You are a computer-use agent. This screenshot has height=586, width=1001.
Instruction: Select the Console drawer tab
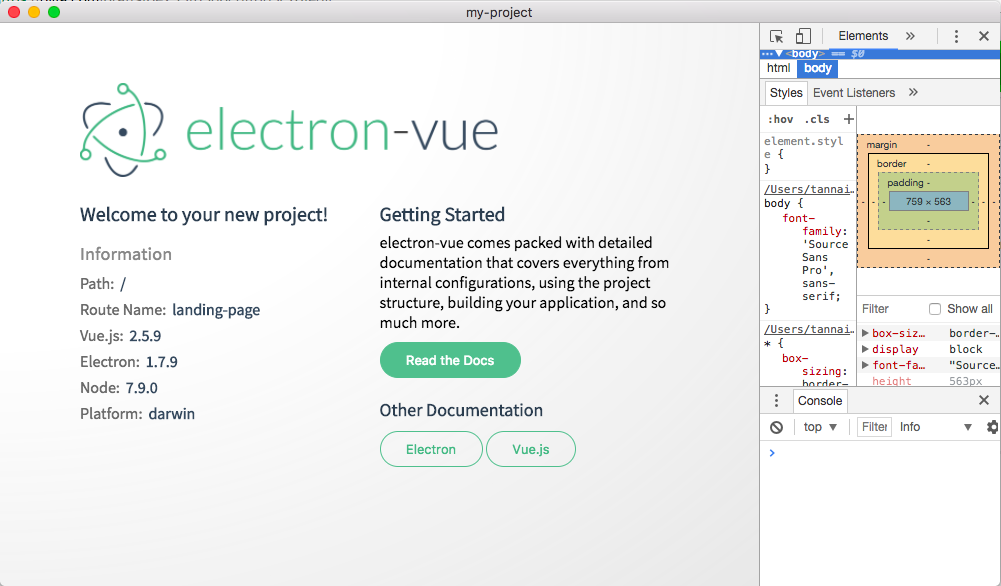point(820,401)
